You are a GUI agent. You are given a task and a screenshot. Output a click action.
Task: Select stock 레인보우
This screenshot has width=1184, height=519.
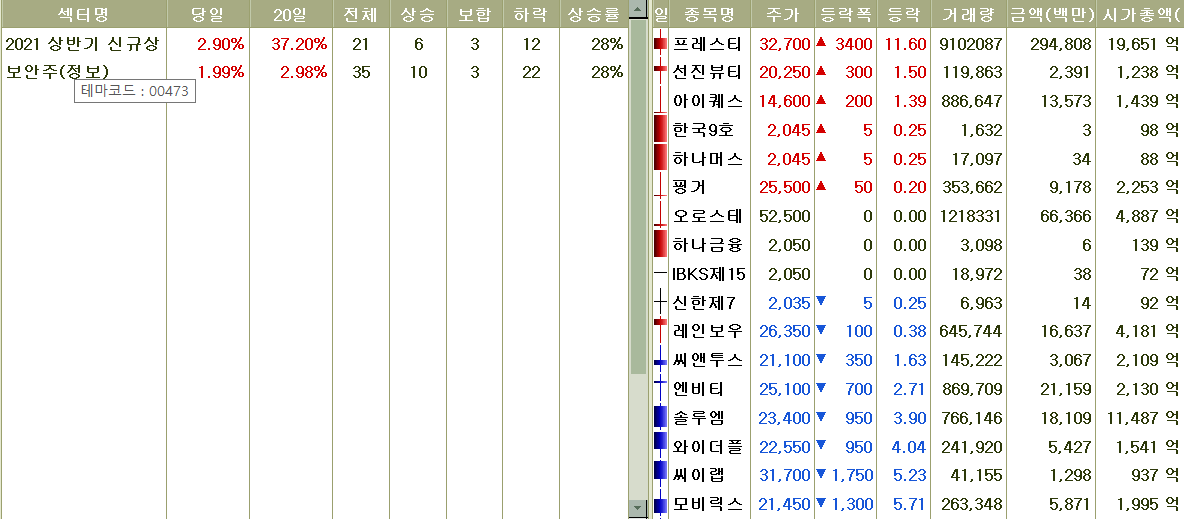pos(708,331)
